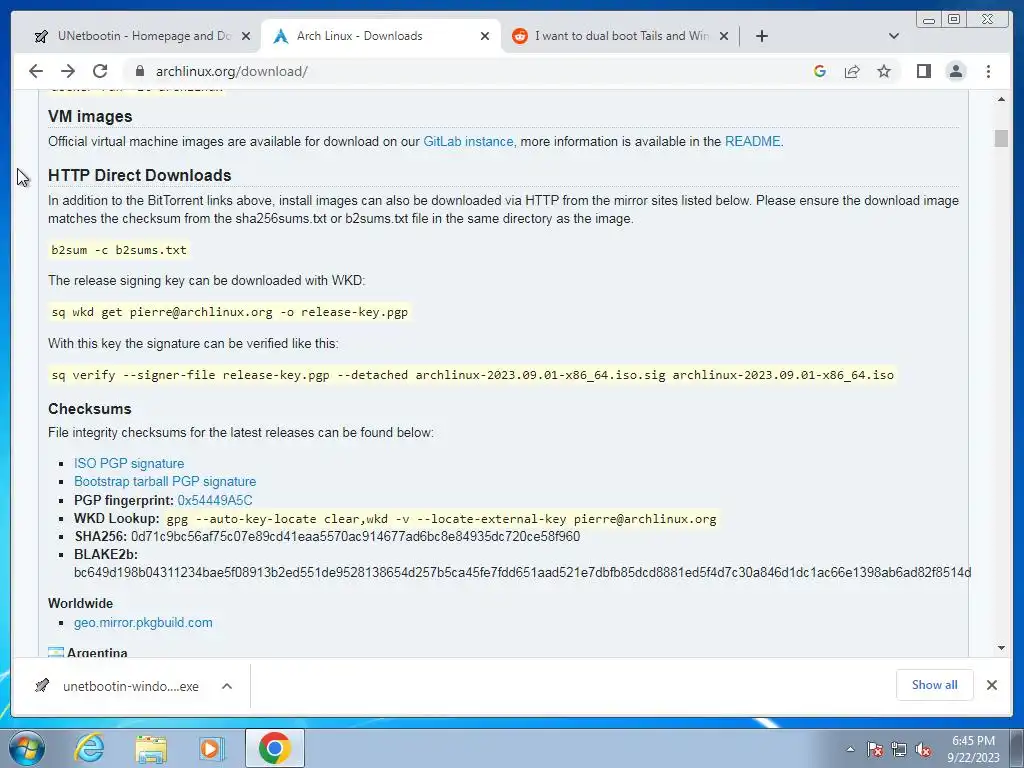Image resolution: width=1024 pixels, height=768 pixels.
Task: Open Chrome's three-dot menu
Action: click(x=988, y=71)
